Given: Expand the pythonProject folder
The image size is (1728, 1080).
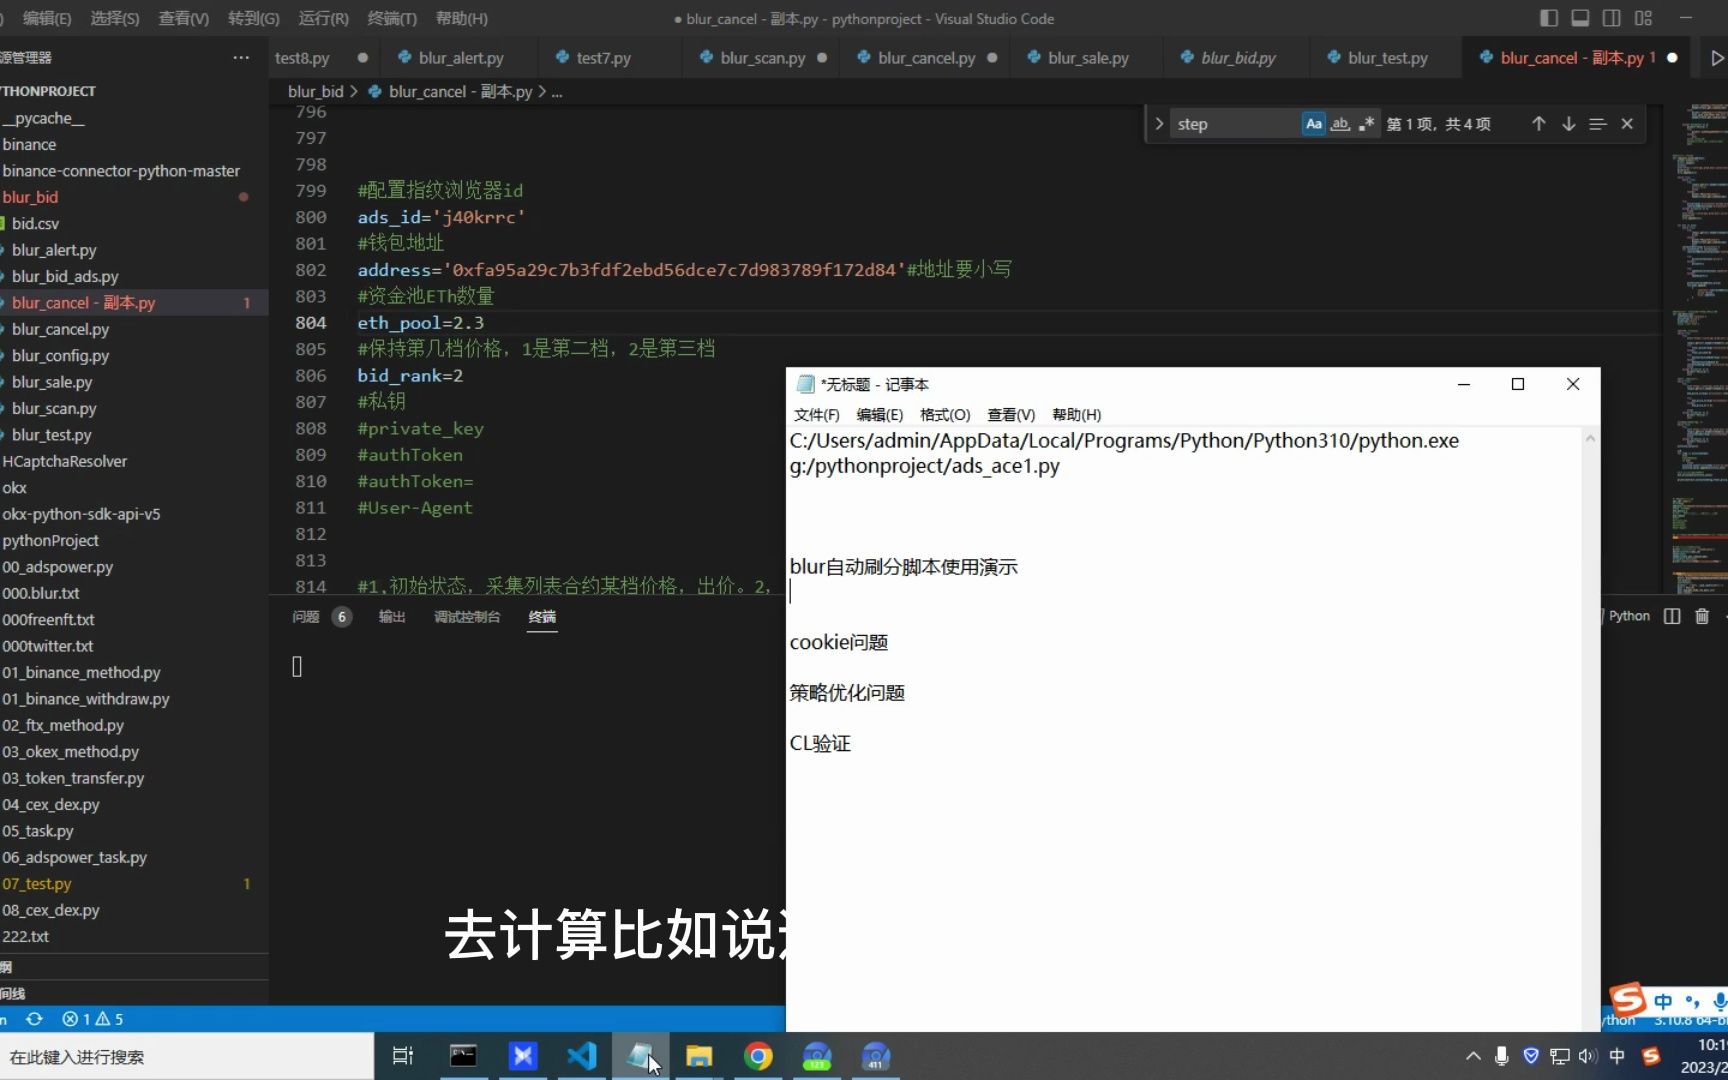Looking at the screenshot, I should coord(50,540).
